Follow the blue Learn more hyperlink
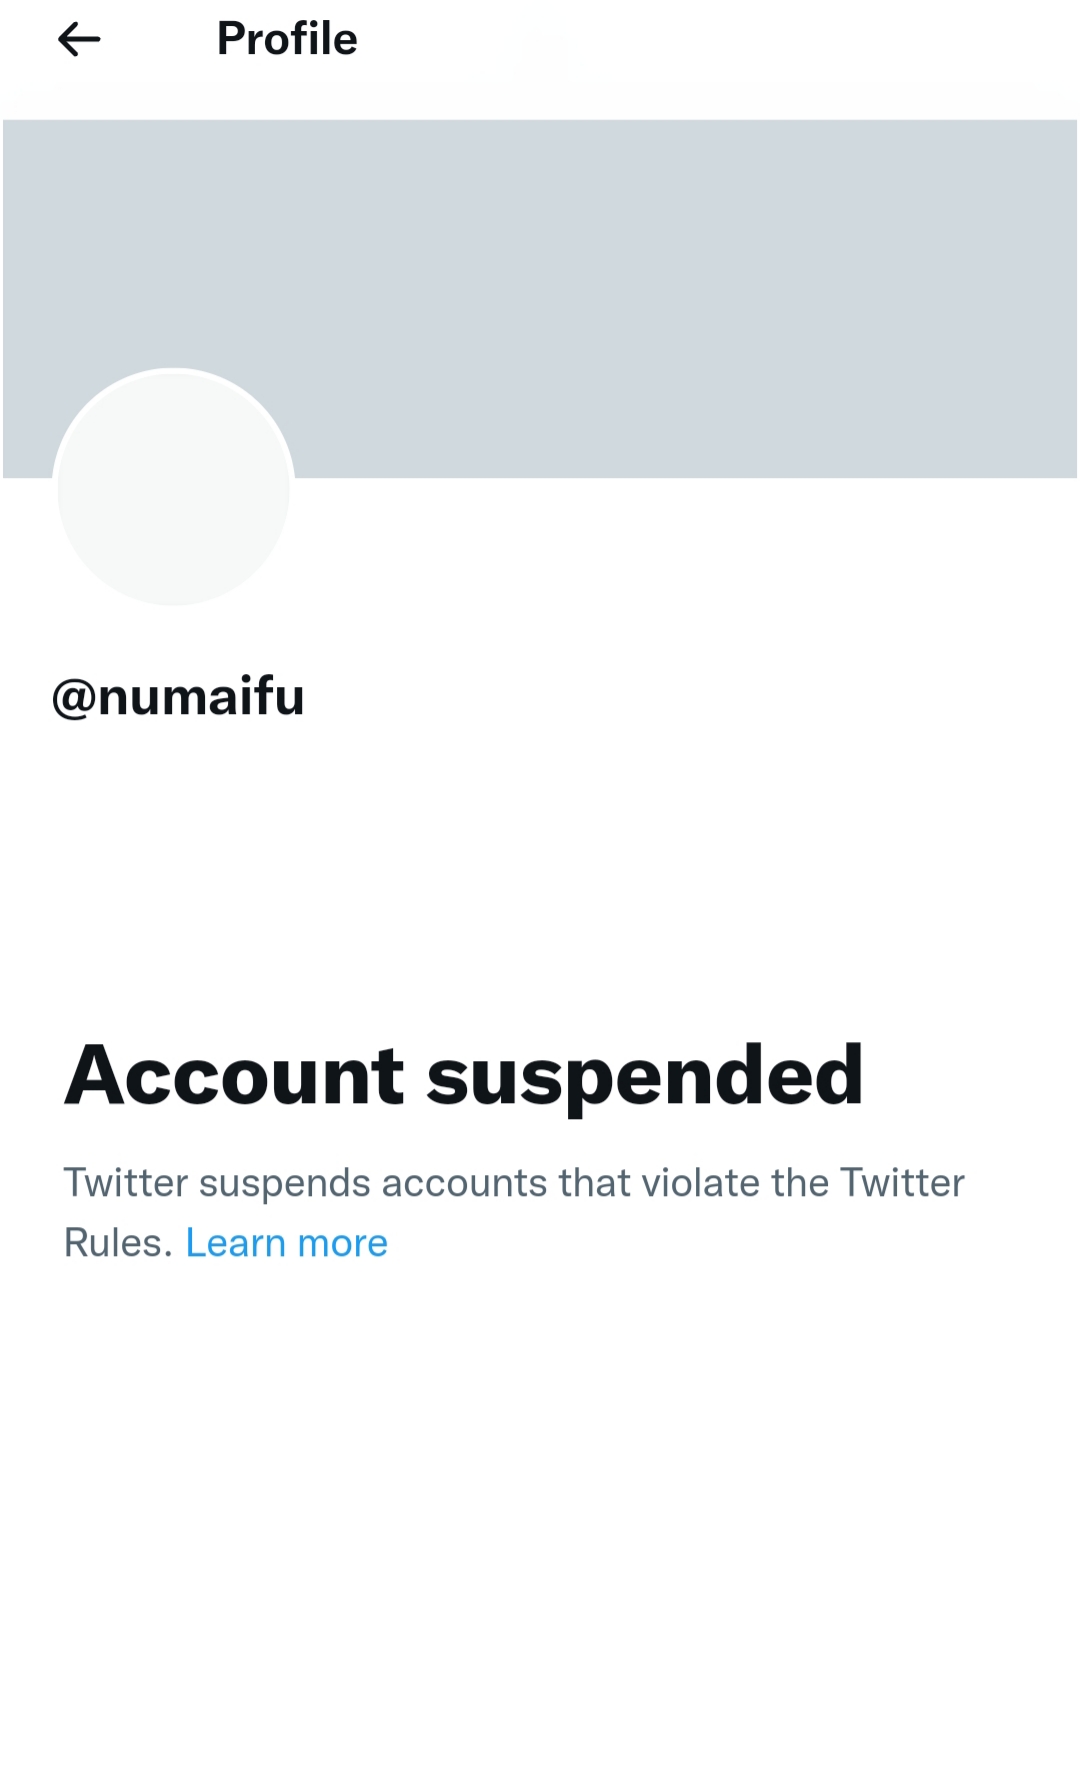Image resolution: width=1080 pixels, height=1792 pixels. [x=287, y=1243]
